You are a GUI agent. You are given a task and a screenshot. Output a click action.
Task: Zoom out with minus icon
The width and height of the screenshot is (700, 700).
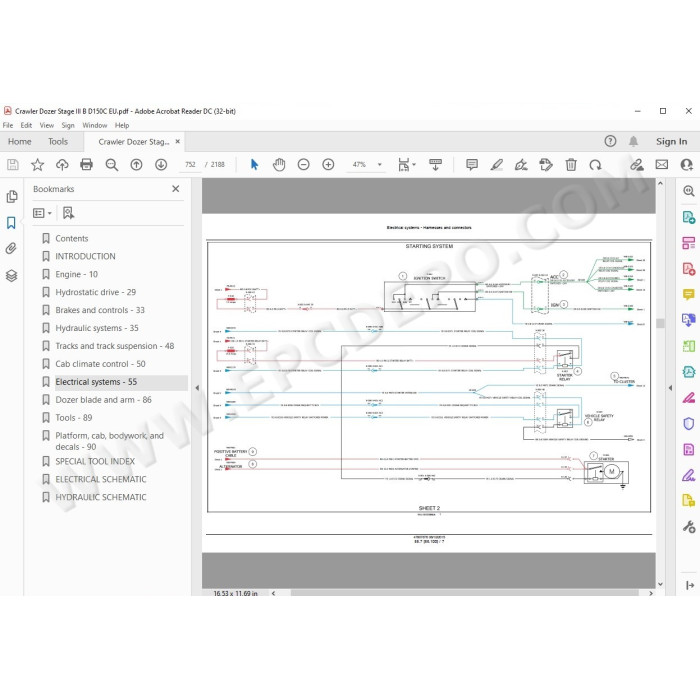[x=304, y=165]
